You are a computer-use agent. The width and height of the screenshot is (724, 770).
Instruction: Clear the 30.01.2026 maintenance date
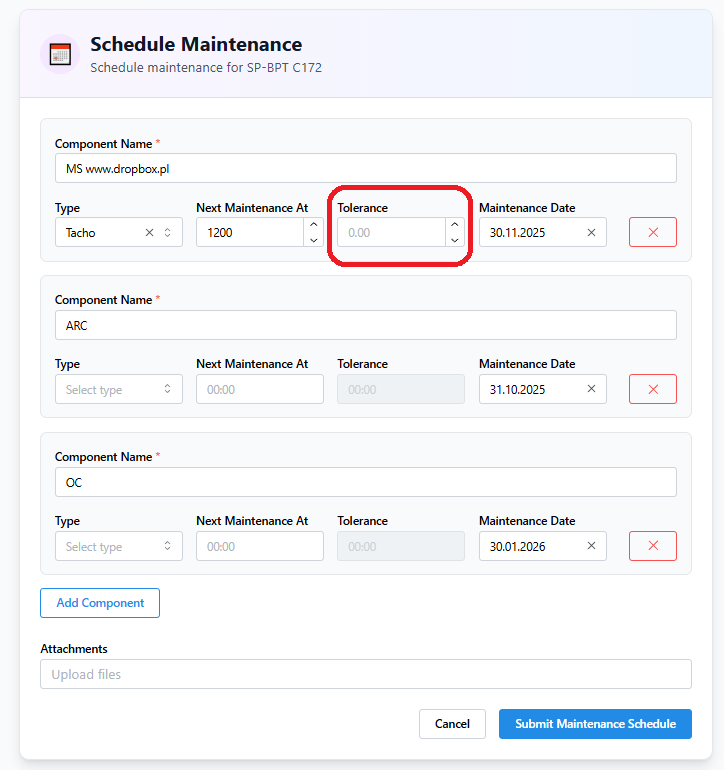591,547
